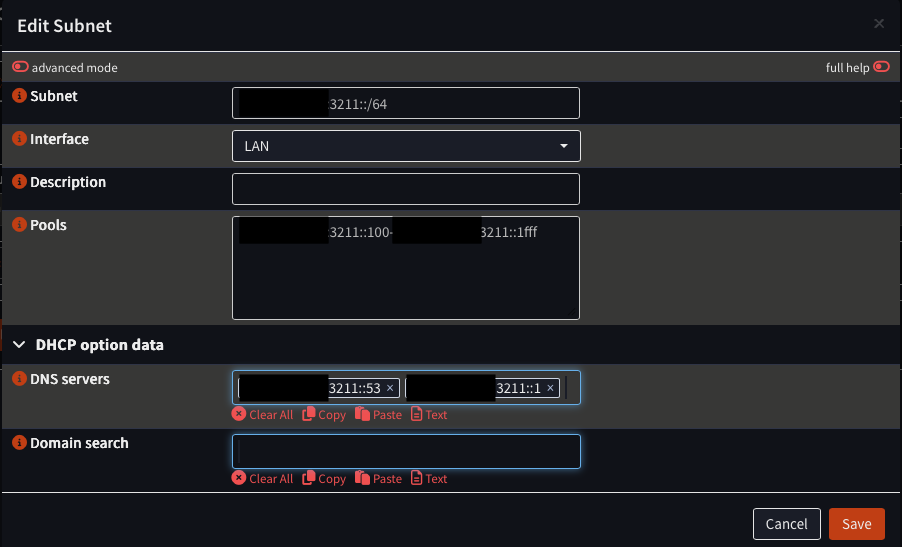This screenshot has height=547, width=902.
Task: Cancel editing the subnet
Action: pos(786,524)
